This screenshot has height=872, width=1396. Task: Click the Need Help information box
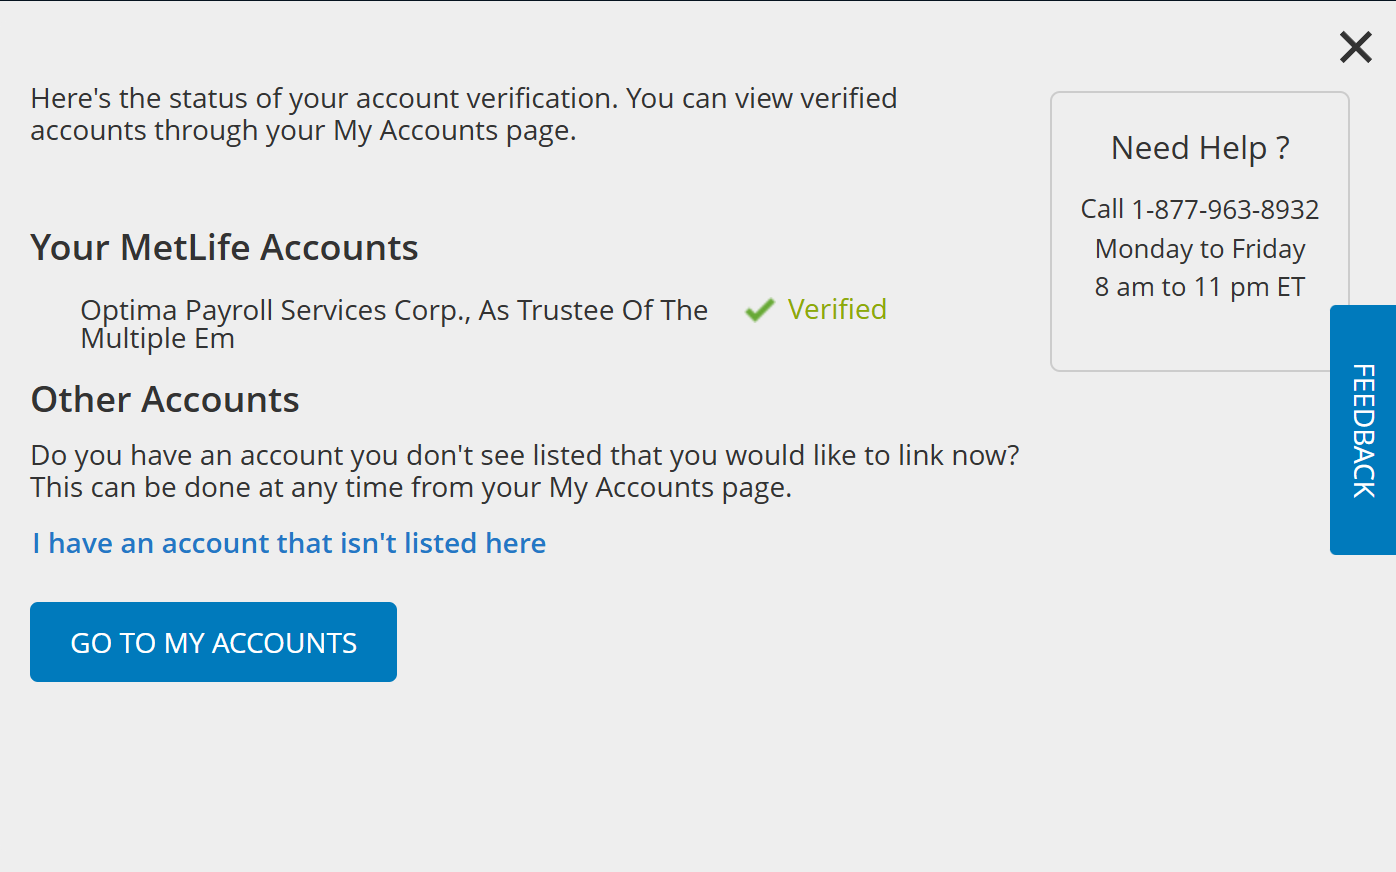point(1199,230)
